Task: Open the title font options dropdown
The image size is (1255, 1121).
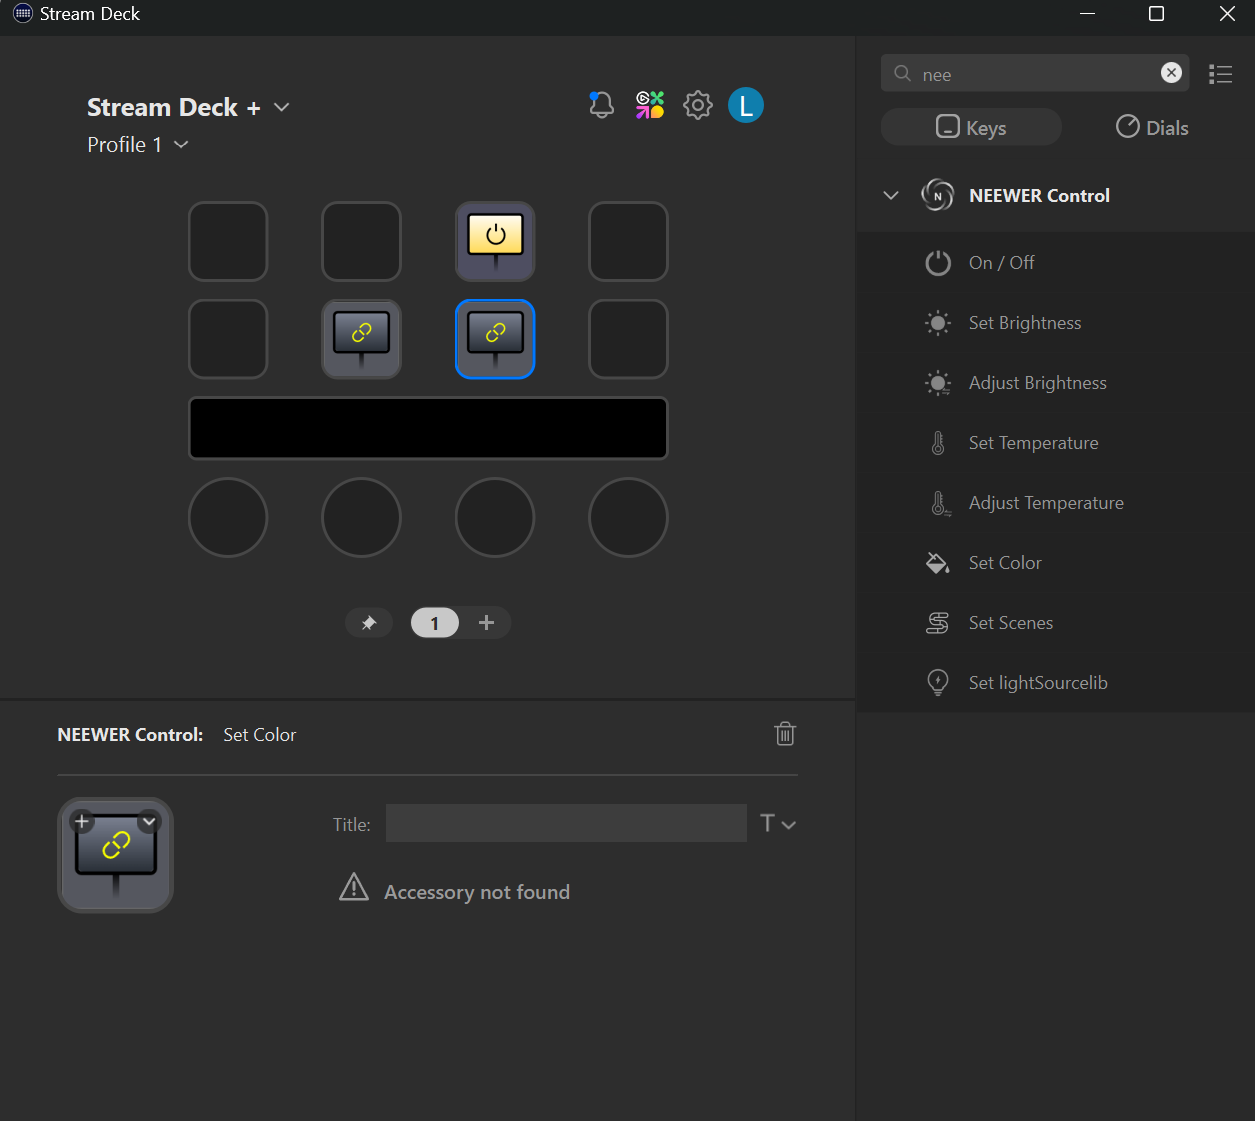Action: coord(778,823)
